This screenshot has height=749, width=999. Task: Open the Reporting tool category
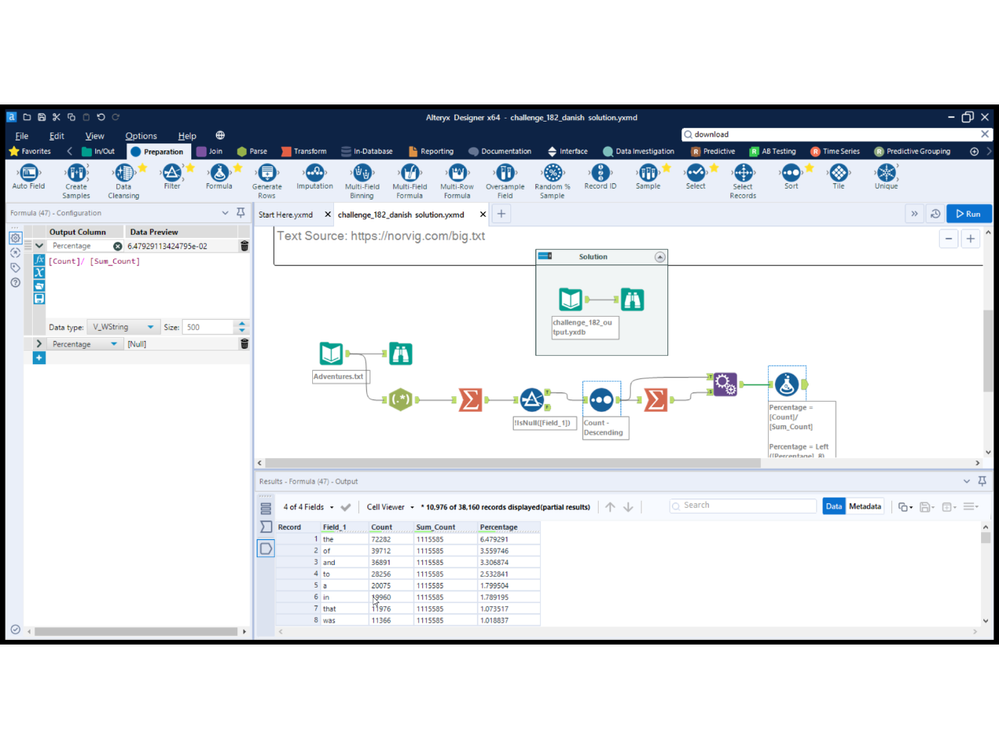pyautogui.click(x=431, y=152)
